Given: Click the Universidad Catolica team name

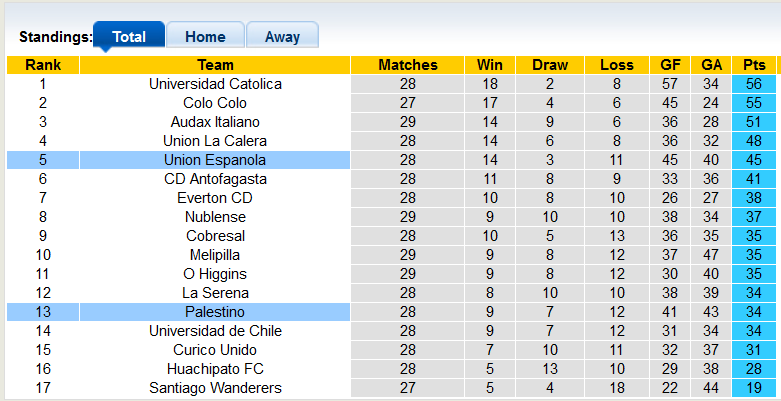Looking at the screenshot, I should click(x=215, y=84).
